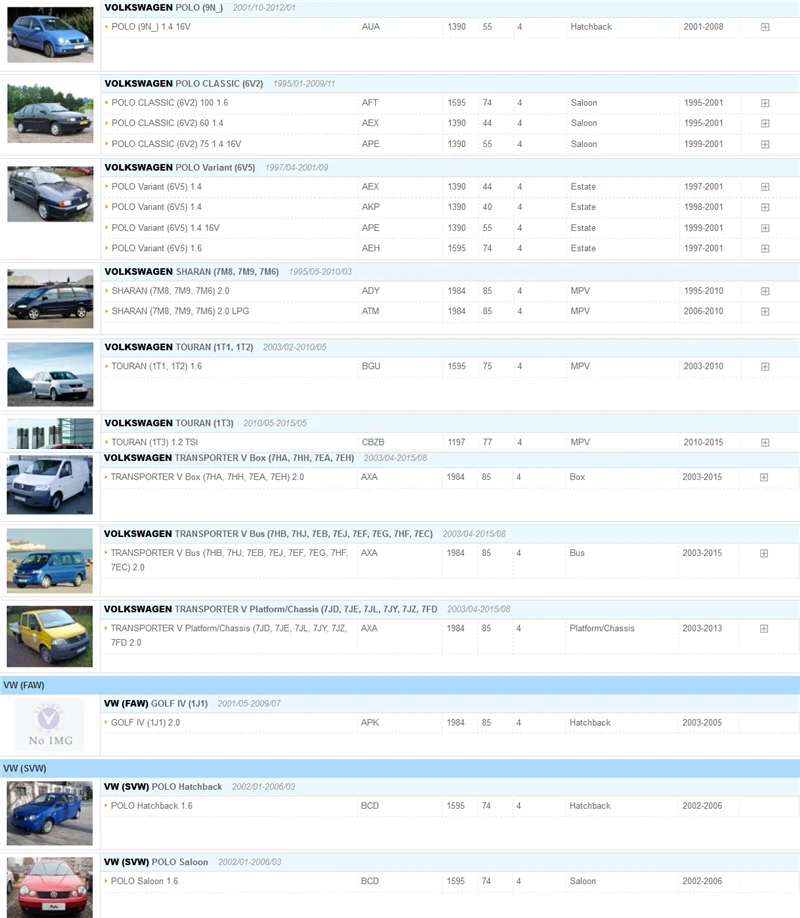Select the VOLKSWAGEN POLO CLASSIC (6V2) heading

184,84
